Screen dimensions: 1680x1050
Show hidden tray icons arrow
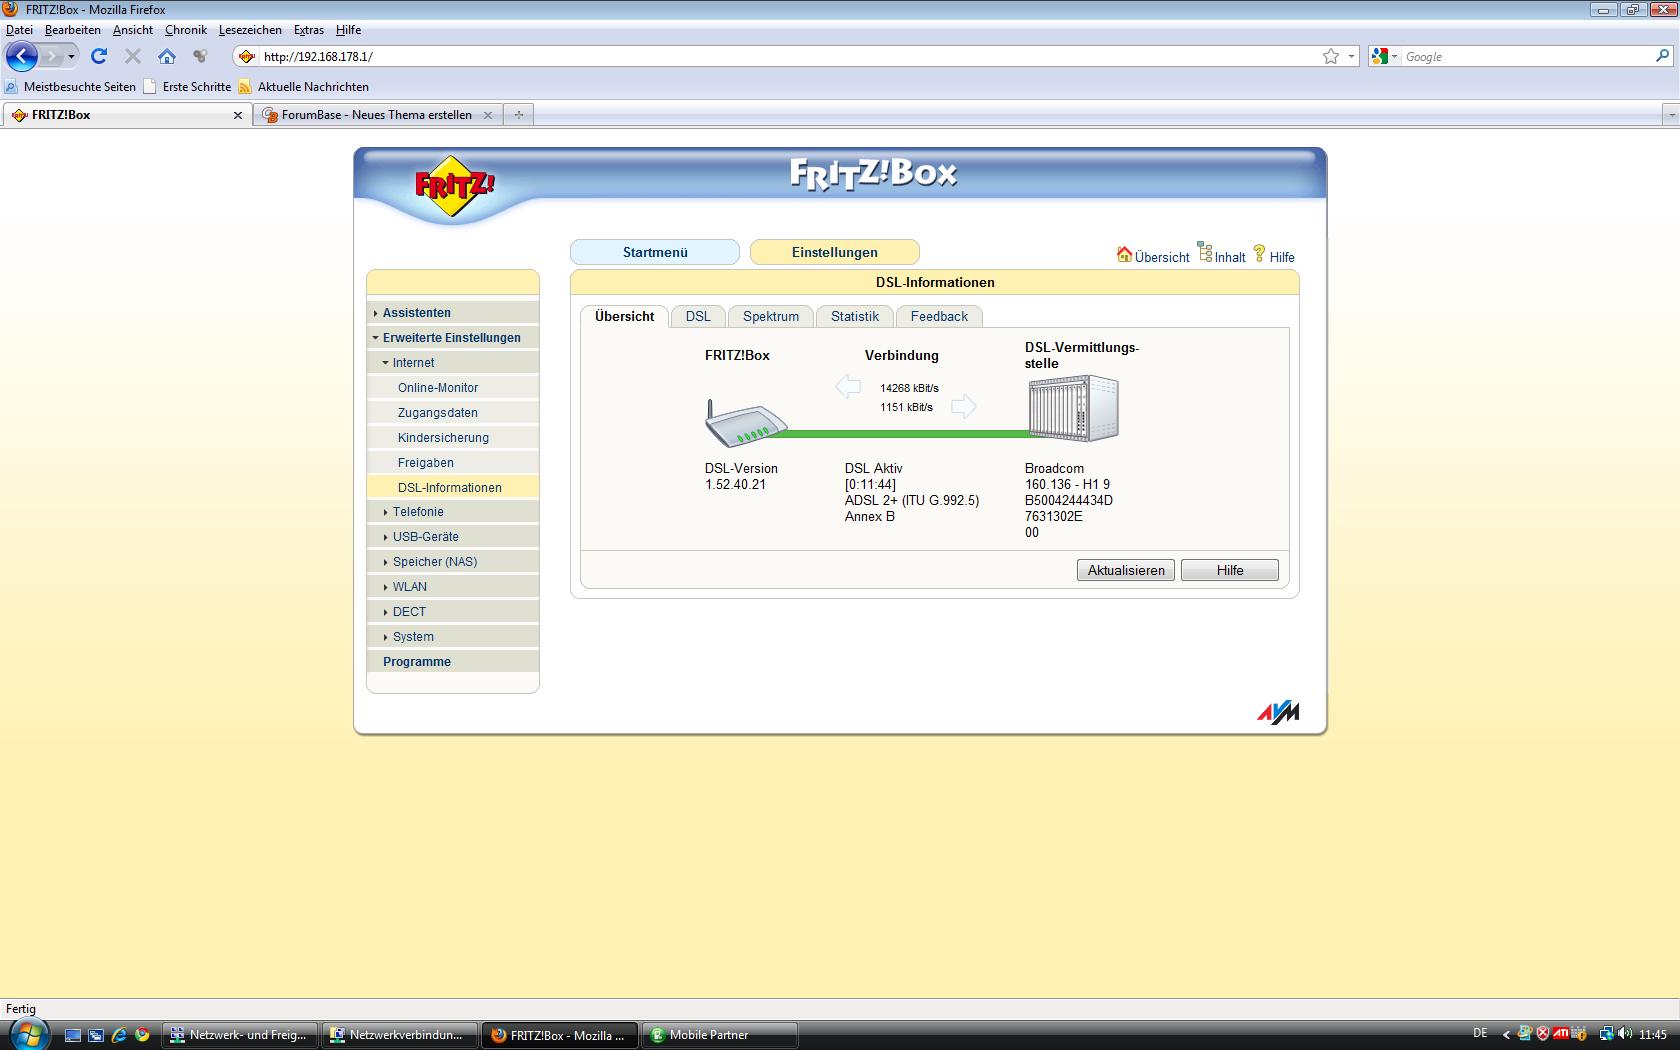pos(1507,1035)
